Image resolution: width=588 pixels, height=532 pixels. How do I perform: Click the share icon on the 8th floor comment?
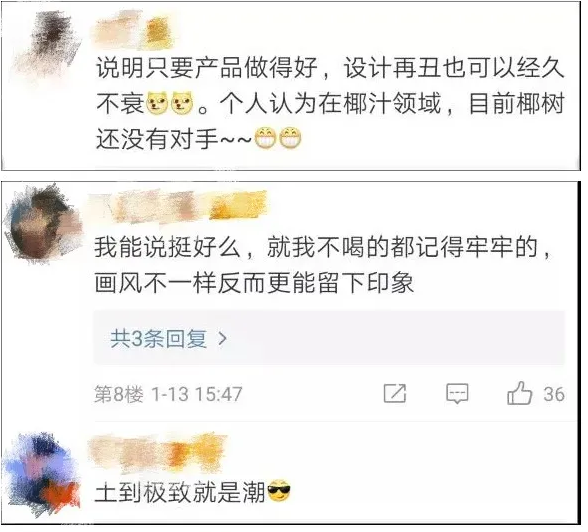tap(395, 394)
